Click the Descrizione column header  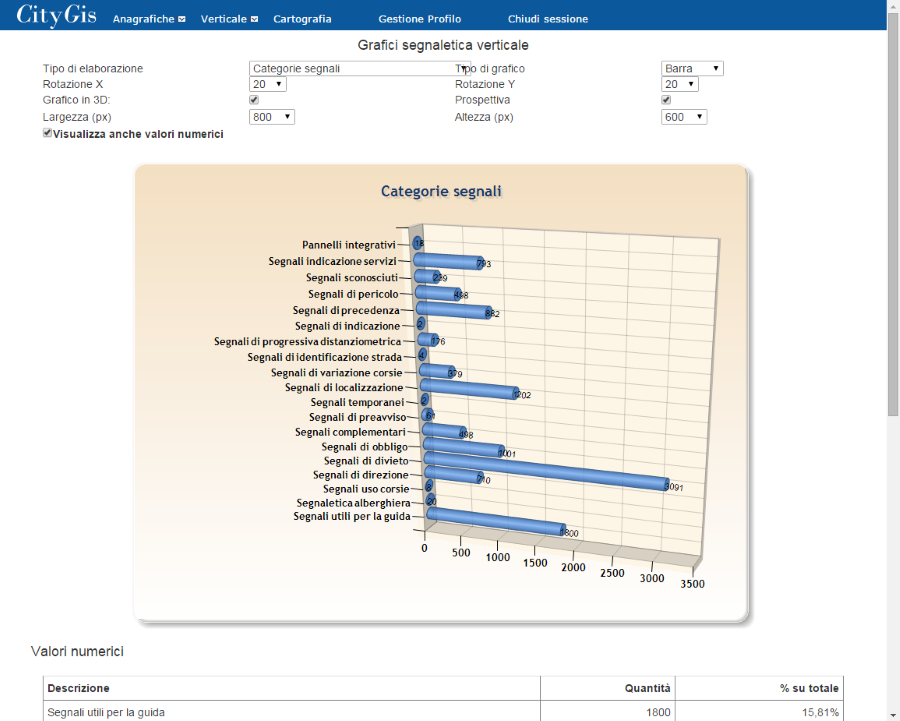coord(78,688)
